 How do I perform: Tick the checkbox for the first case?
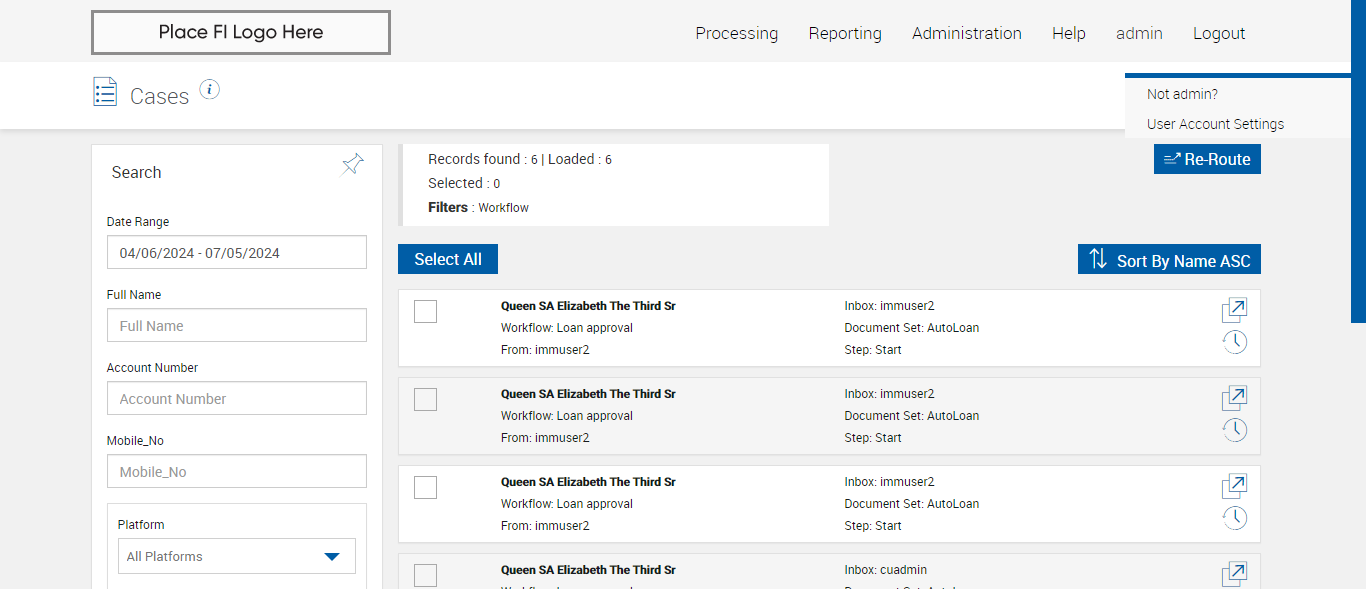tap(425, 312)
